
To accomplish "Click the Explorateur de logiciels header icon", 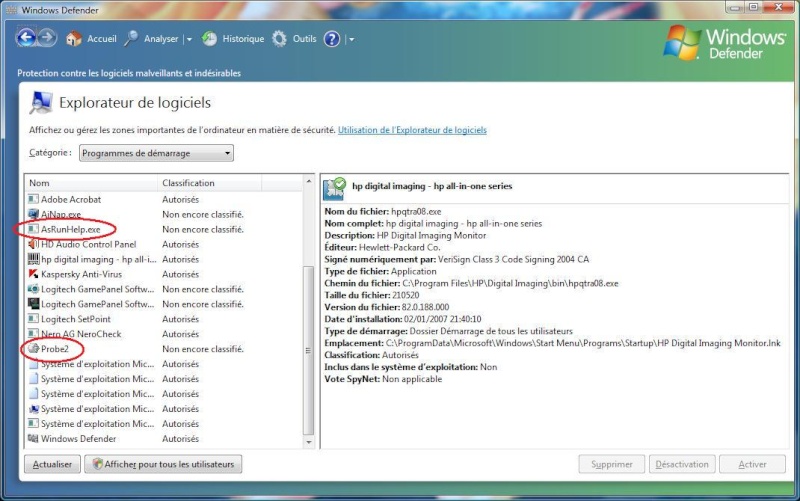I will [41, 102].
